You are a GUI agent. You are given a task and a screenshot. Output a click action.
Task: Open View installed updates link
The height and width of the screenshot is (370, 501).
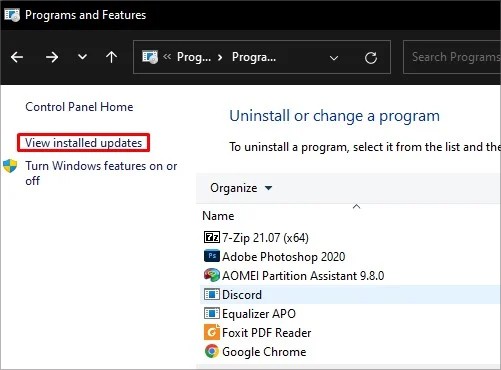tap(83, 143)
